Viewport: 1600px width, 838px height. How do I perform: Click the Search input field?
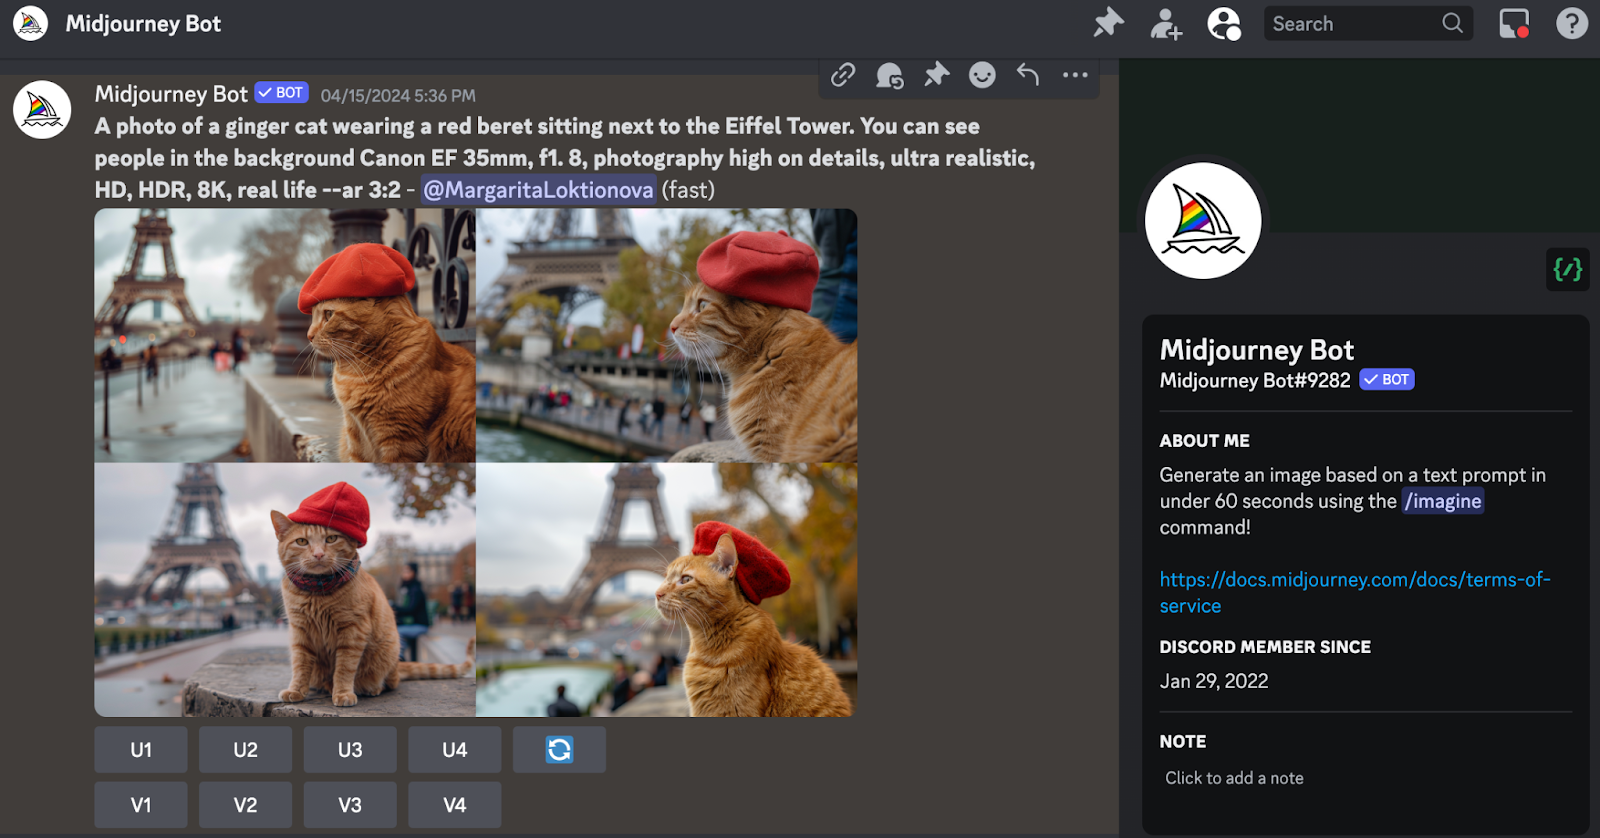coord(1352,23)
